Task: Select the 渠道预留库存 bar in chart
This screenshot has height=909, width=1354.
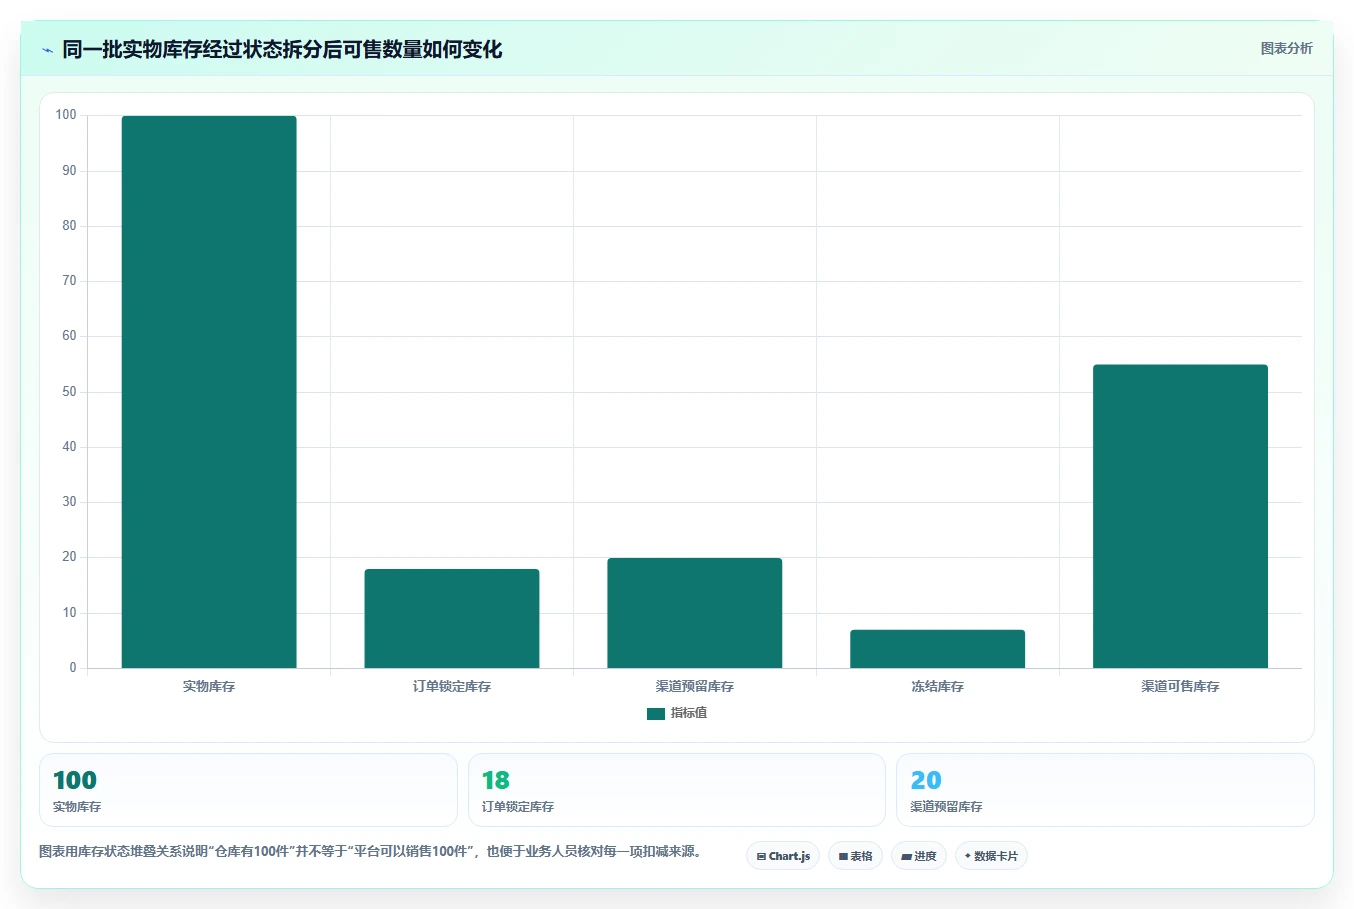Action: coord(695,613)
